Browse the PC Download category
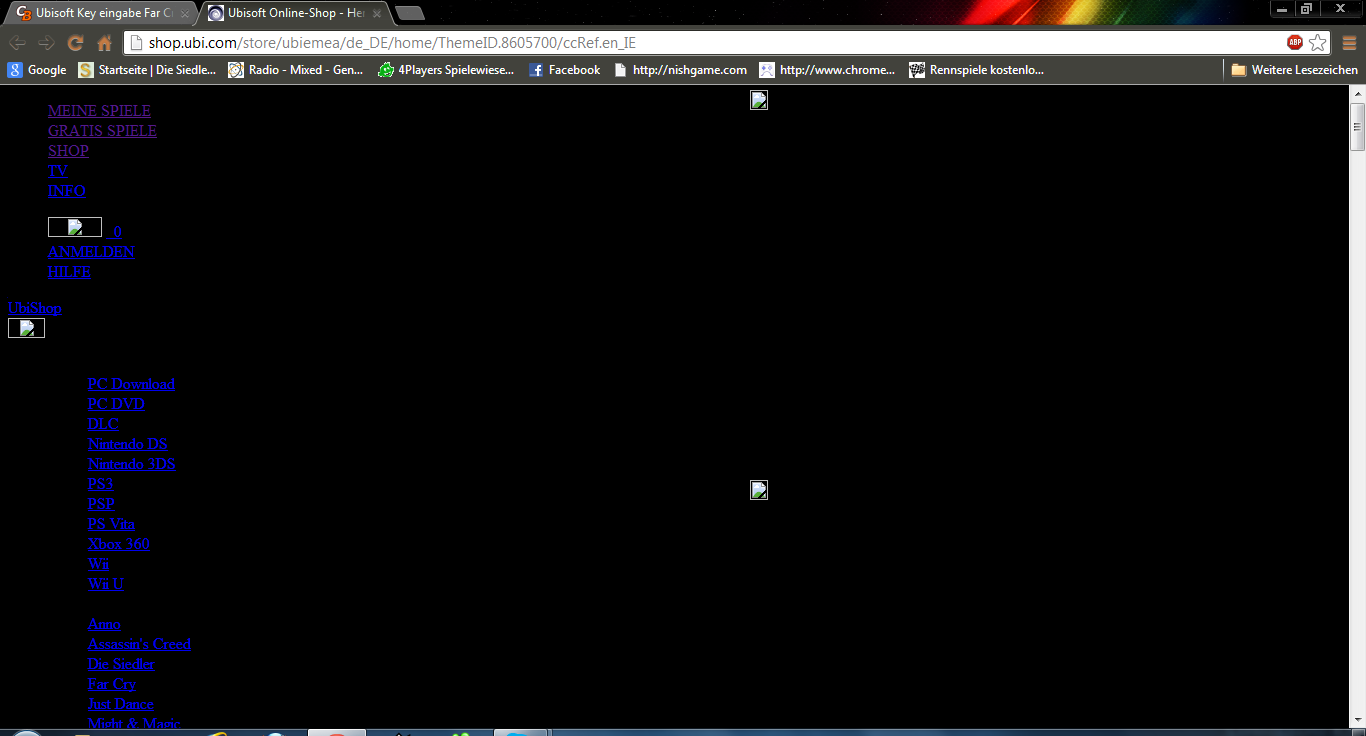This screenshot has height=736, width=1366. [x=131, y=384]
